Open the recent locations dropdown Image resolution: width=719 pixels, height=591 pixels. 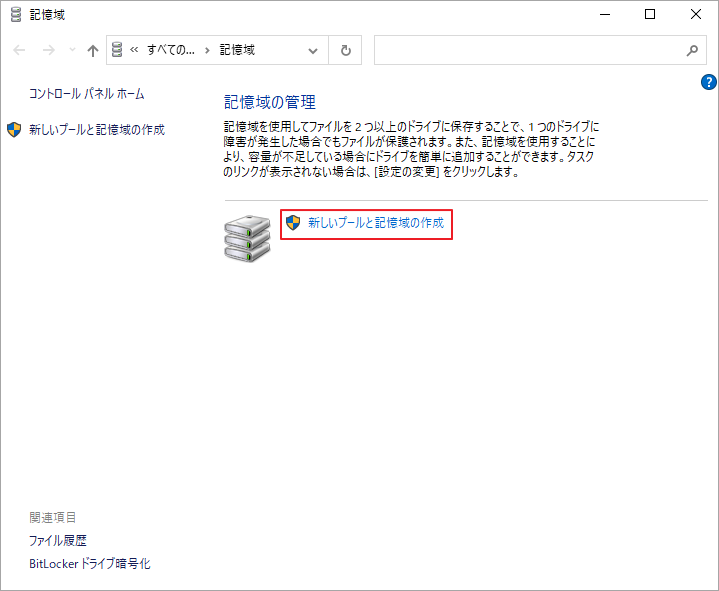coord(71,50)
